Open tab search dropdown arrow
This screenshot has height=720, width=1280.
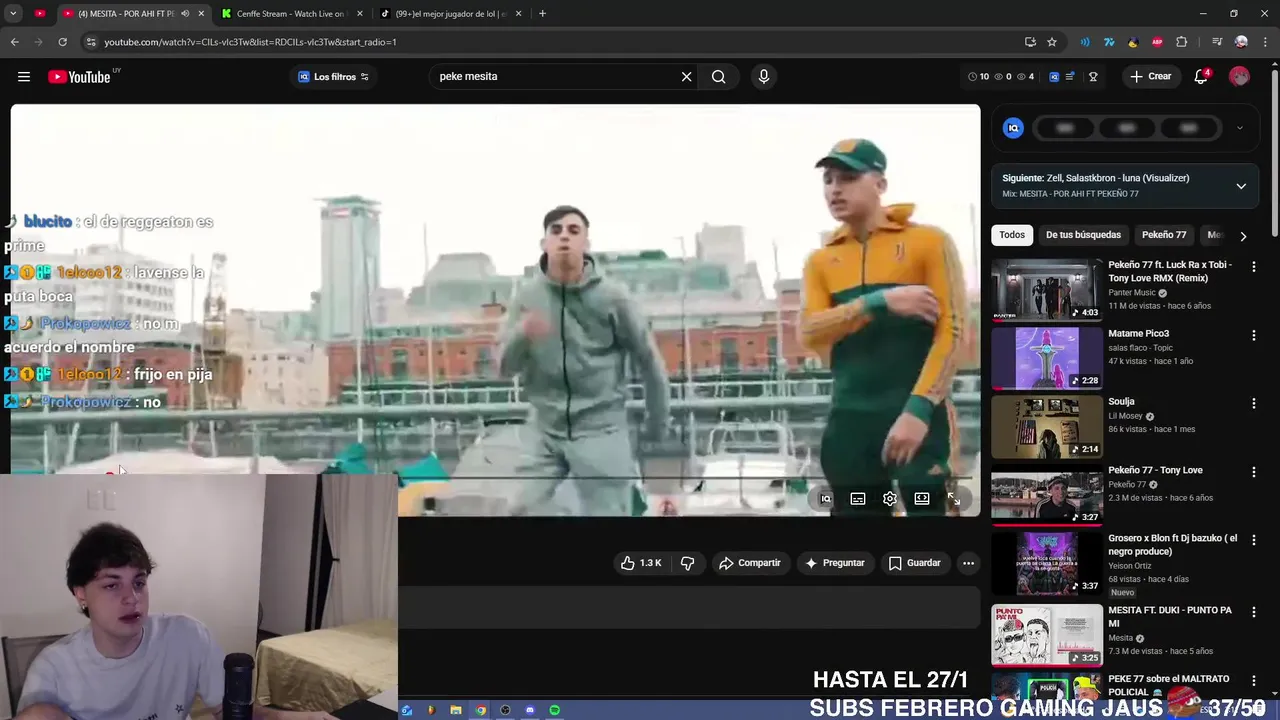pos(13,14)
